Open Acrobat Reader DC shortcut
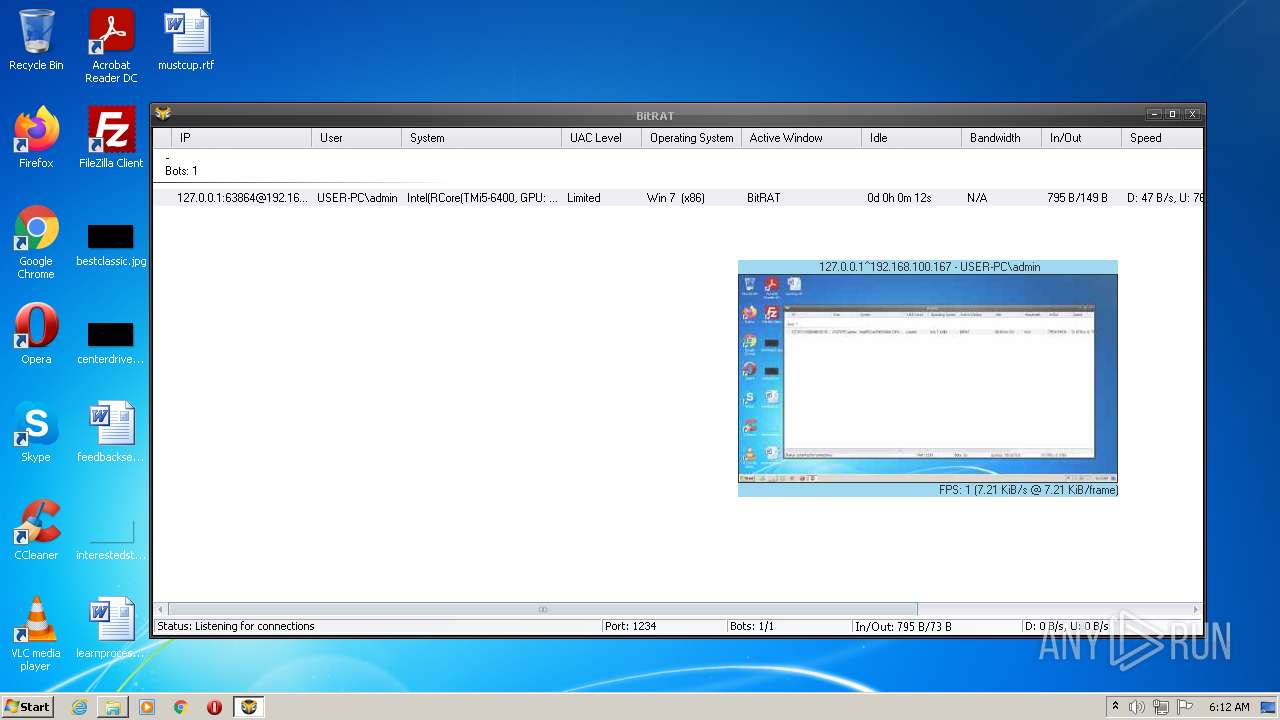Image resolution: width=1280 pixels, height=720 pixels. click(111, 46)
